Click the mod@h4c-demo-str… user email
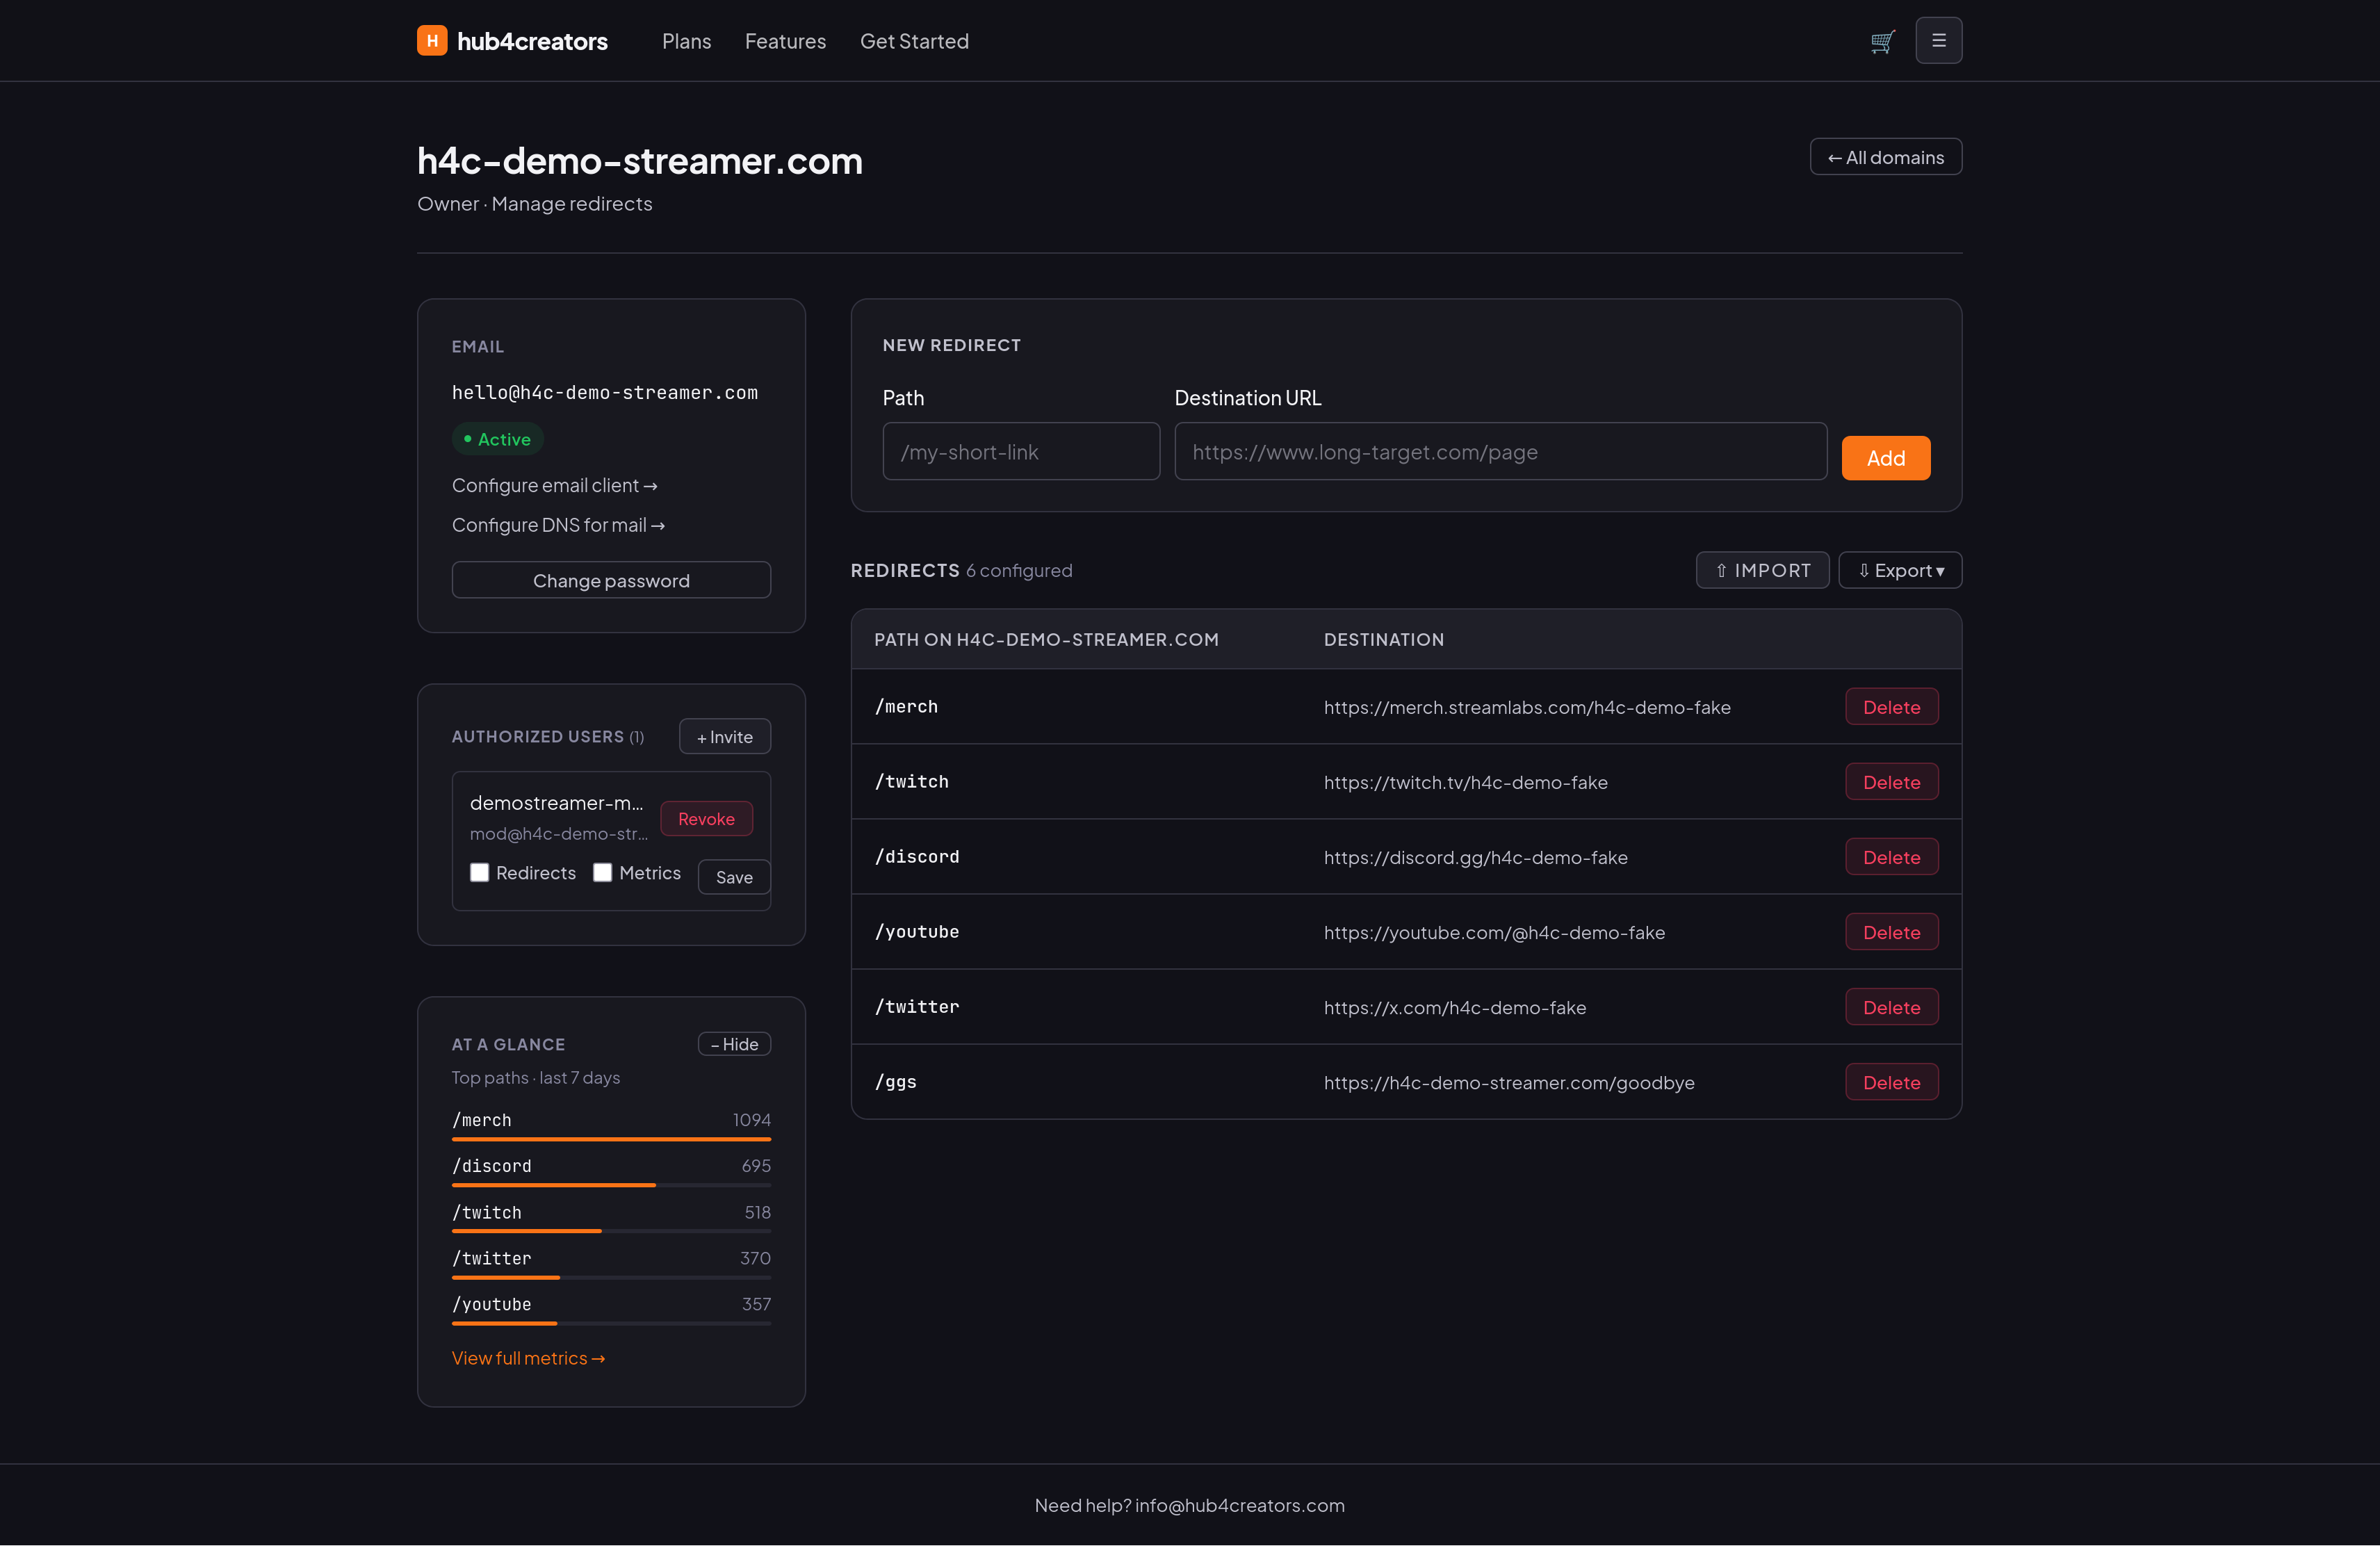 click(x=559, y=834)
